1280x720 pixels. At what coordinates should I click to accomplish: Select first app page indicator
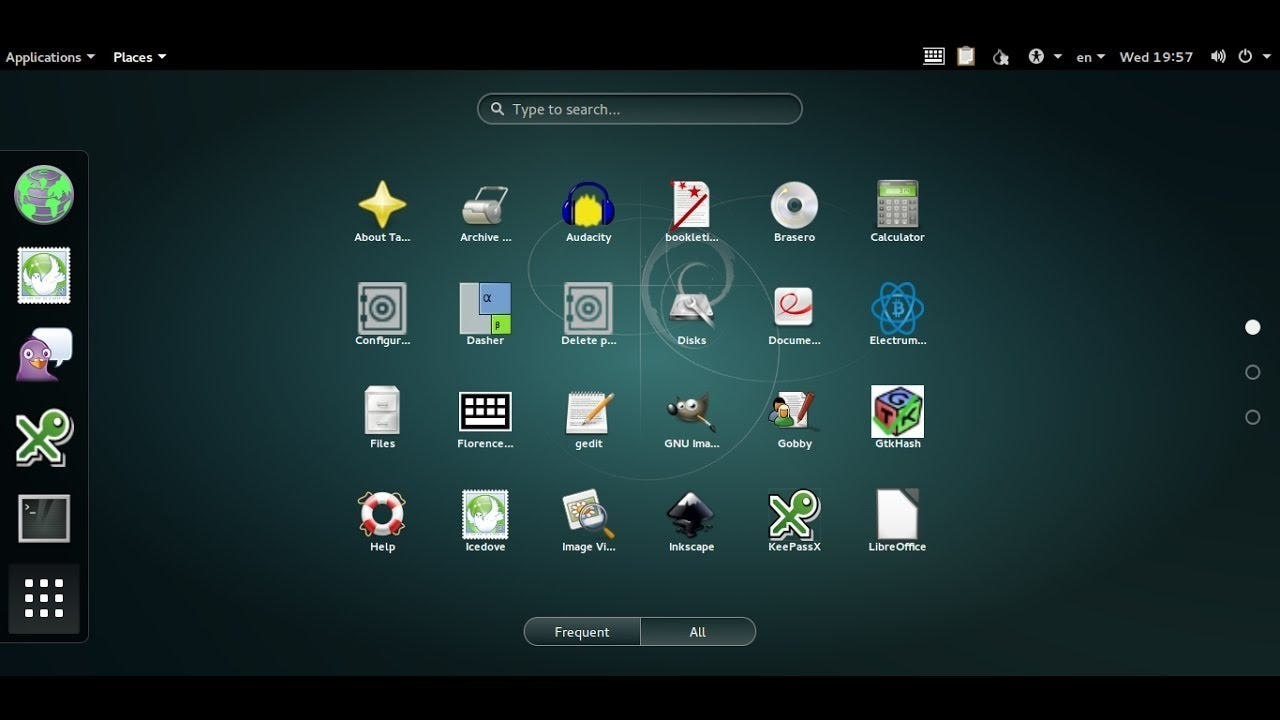1252,327
